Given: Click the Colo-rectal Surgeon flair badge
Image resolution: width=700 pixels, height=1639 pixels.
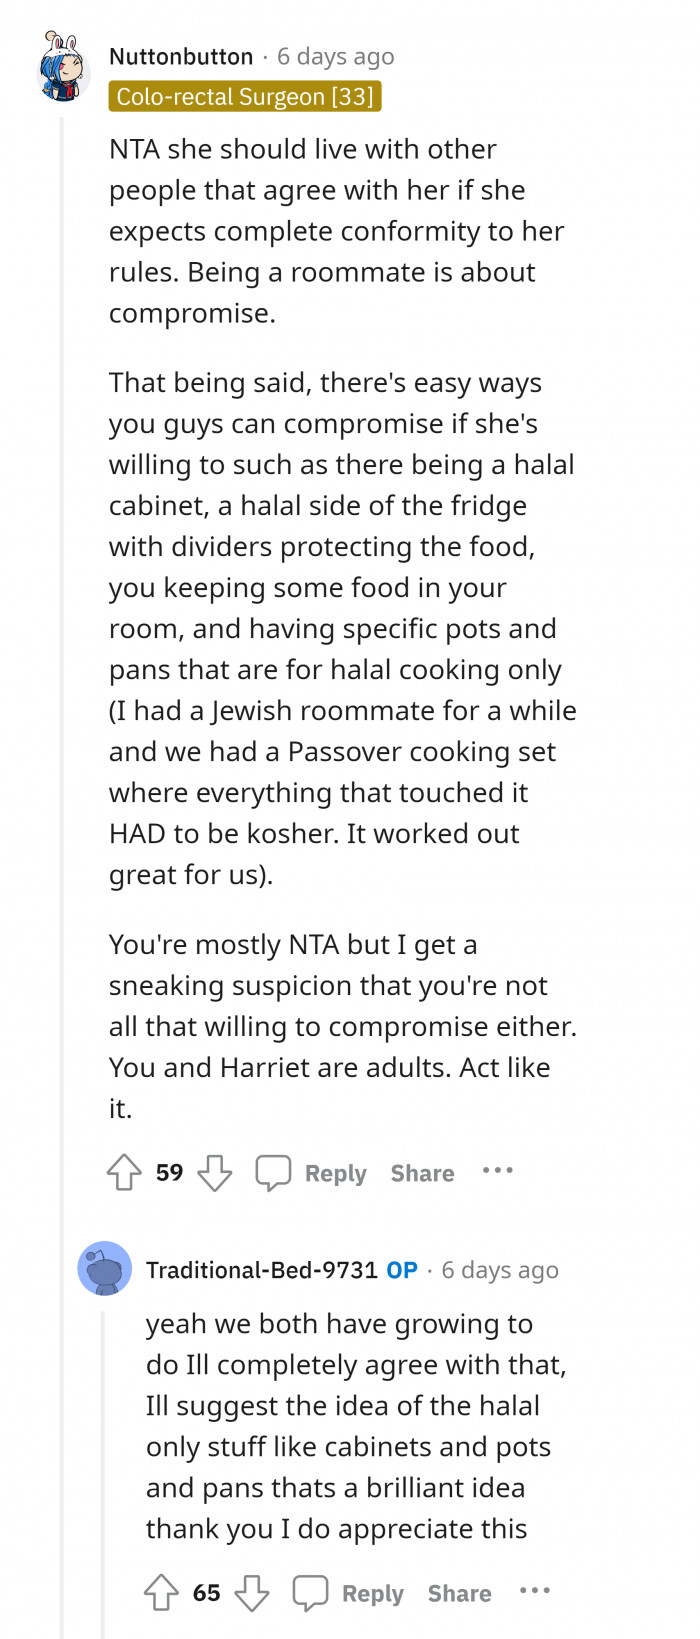Looking at the screenshot, I should 244,97.
